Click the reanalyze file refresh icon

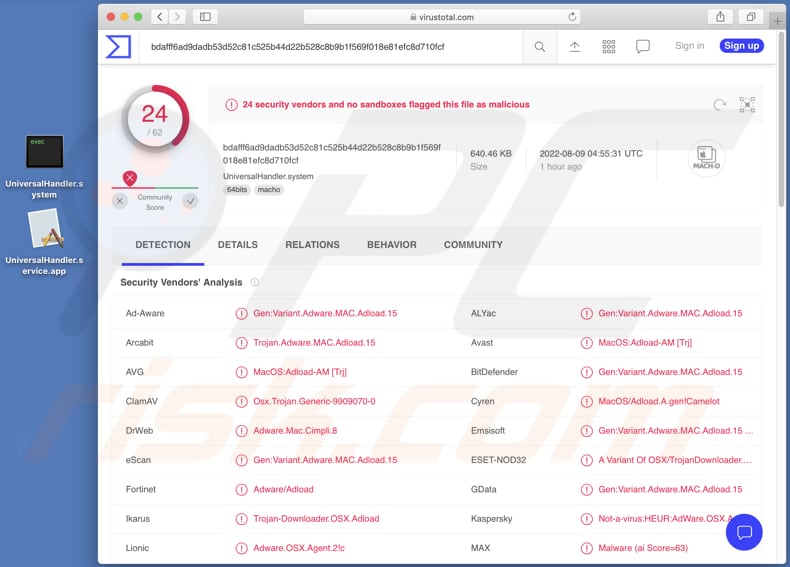tap(719, 105)
